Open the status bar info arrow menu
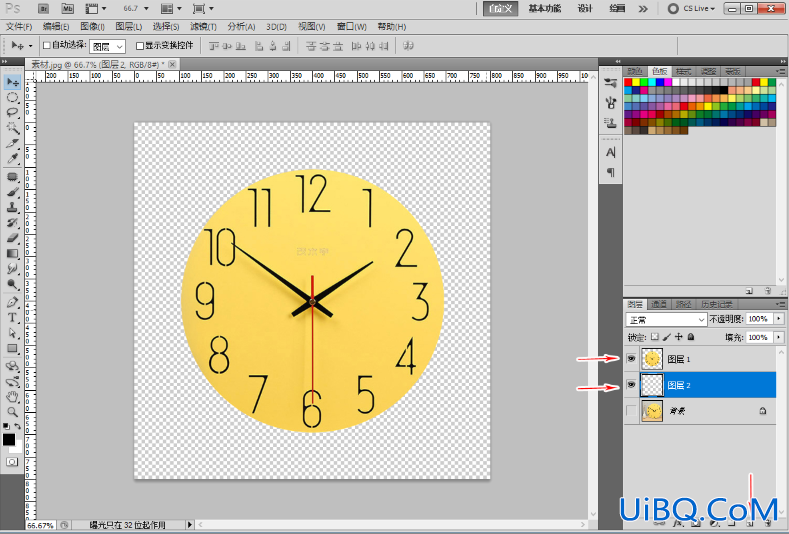Viewport: 789px width, 534px height. click(190, 525)
